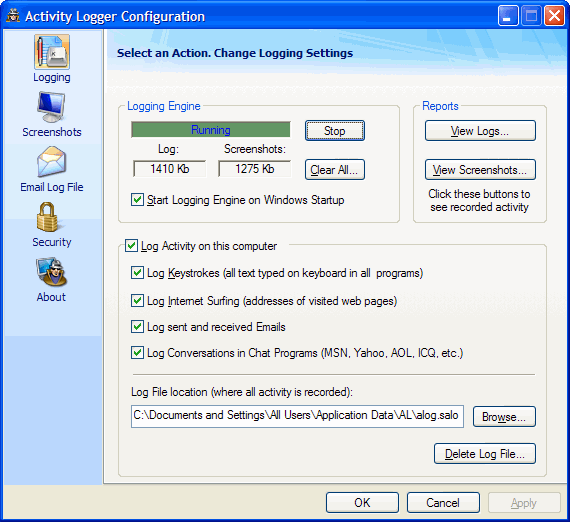Select the Security padlock icon
Viewport: 570px width, 522px height.
click(48, 217)
